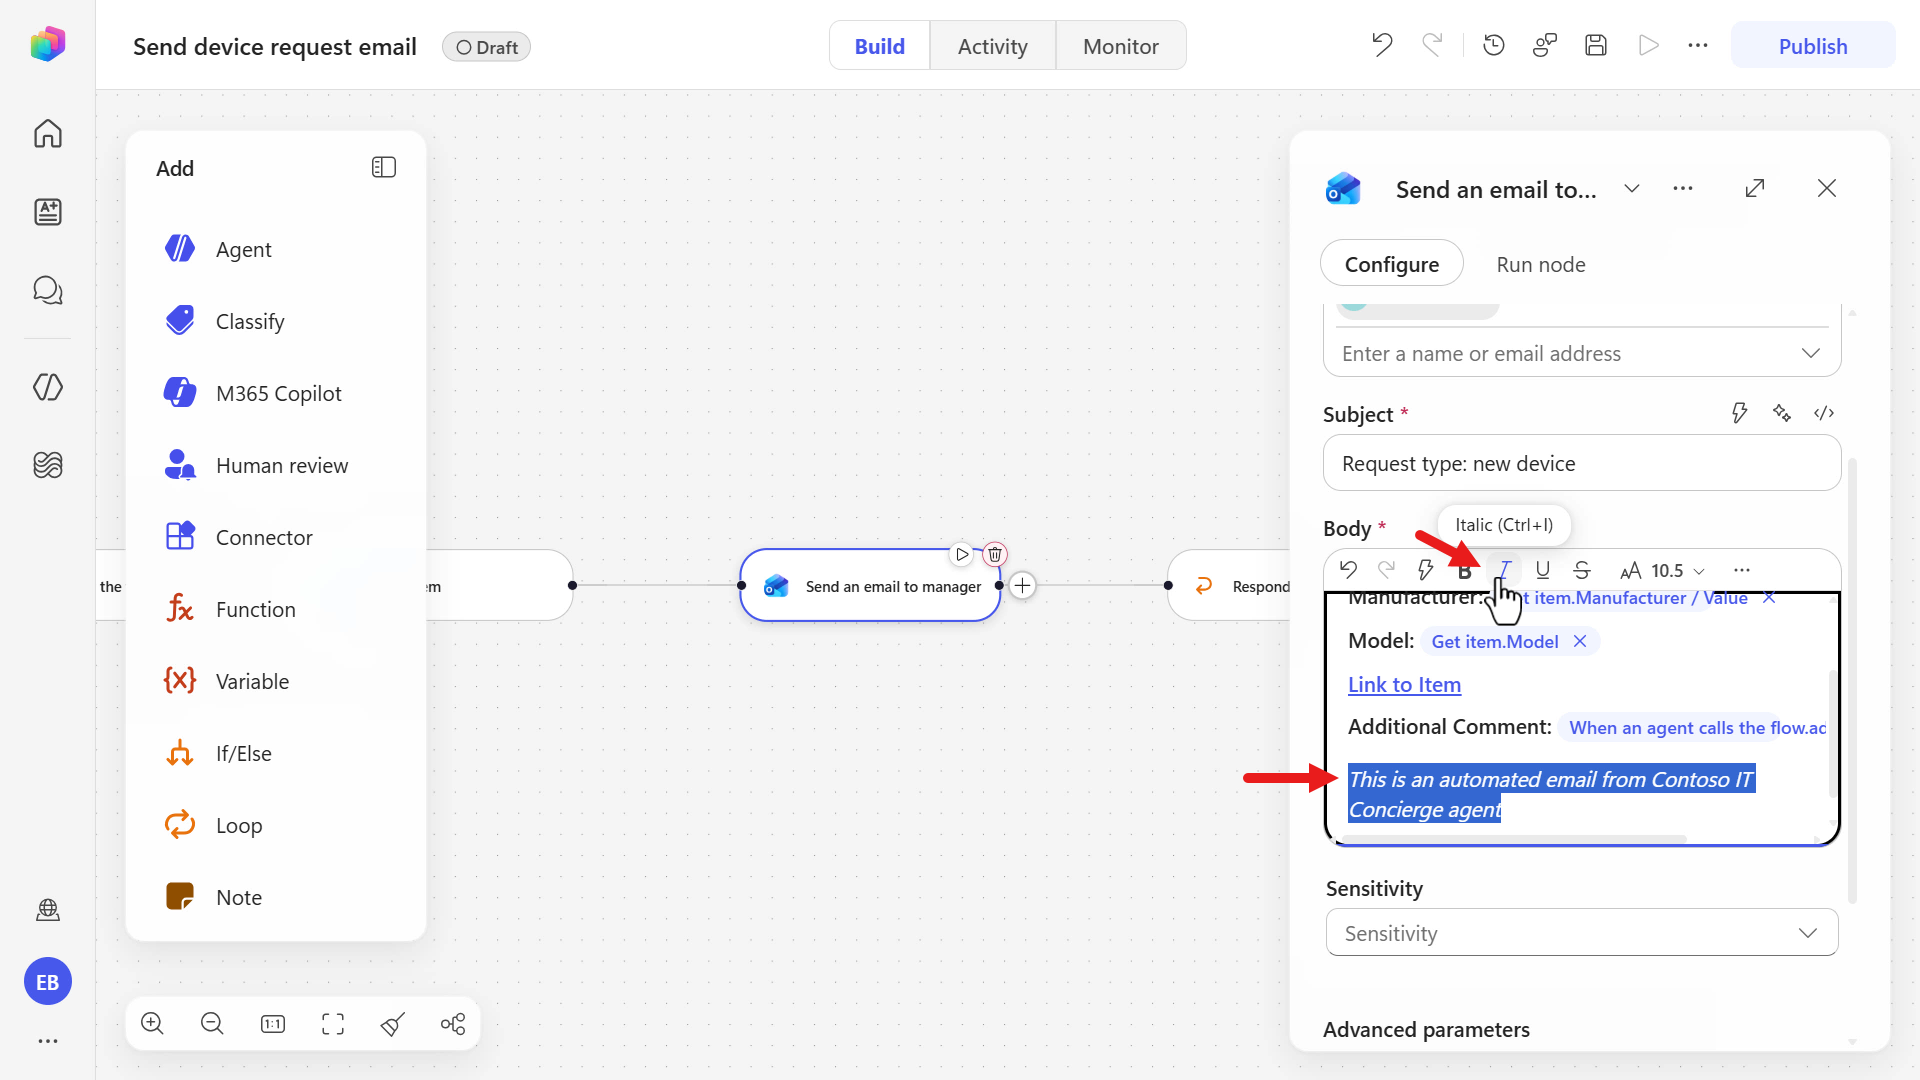Add an If/Else node
This screenshot has width=1920, height=1080.
pyautogui.click(x=276, y=754)
